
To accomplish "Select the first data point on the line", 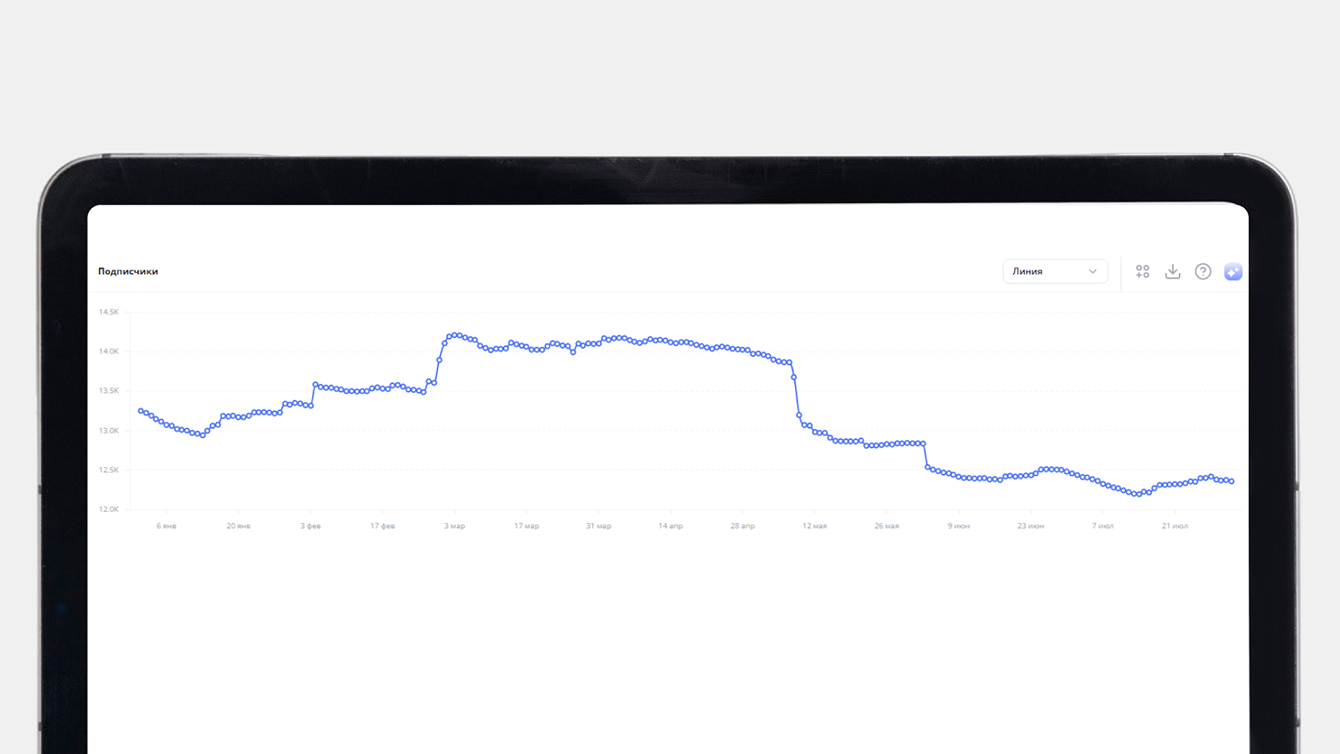I will [141, 411].
